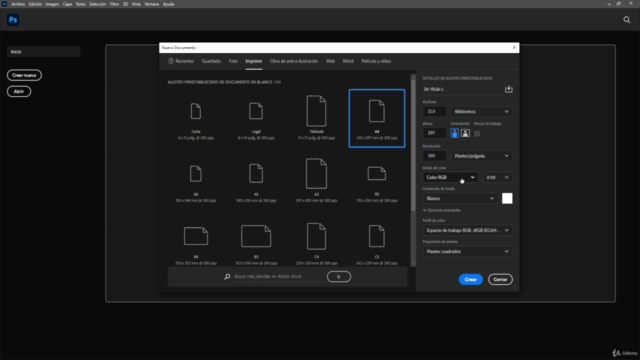Set landscape orientation

pos(465,133)
